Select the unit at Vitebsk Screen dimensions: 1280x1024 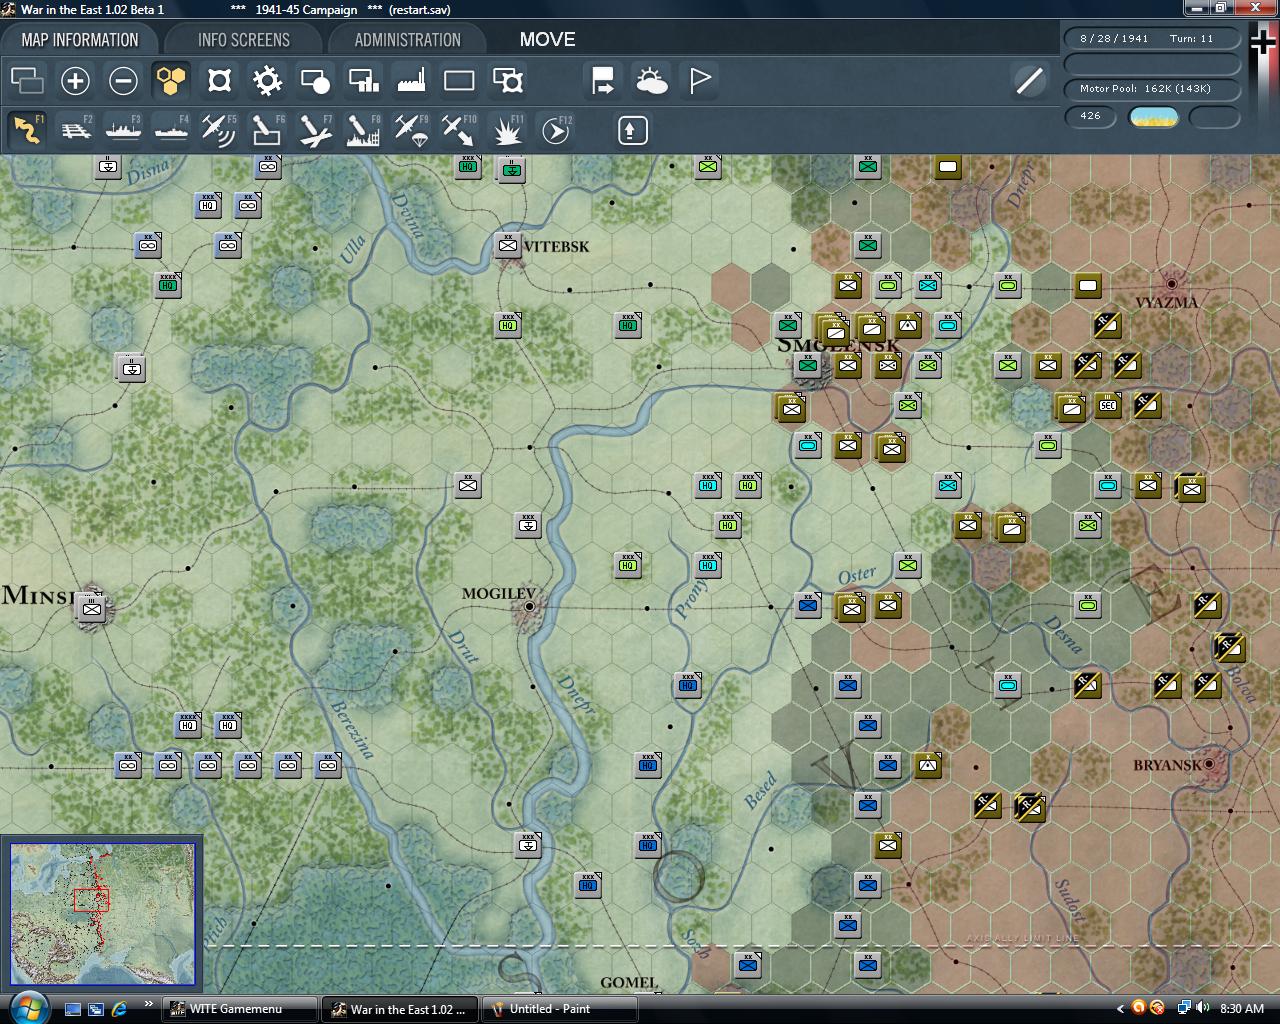508,244
